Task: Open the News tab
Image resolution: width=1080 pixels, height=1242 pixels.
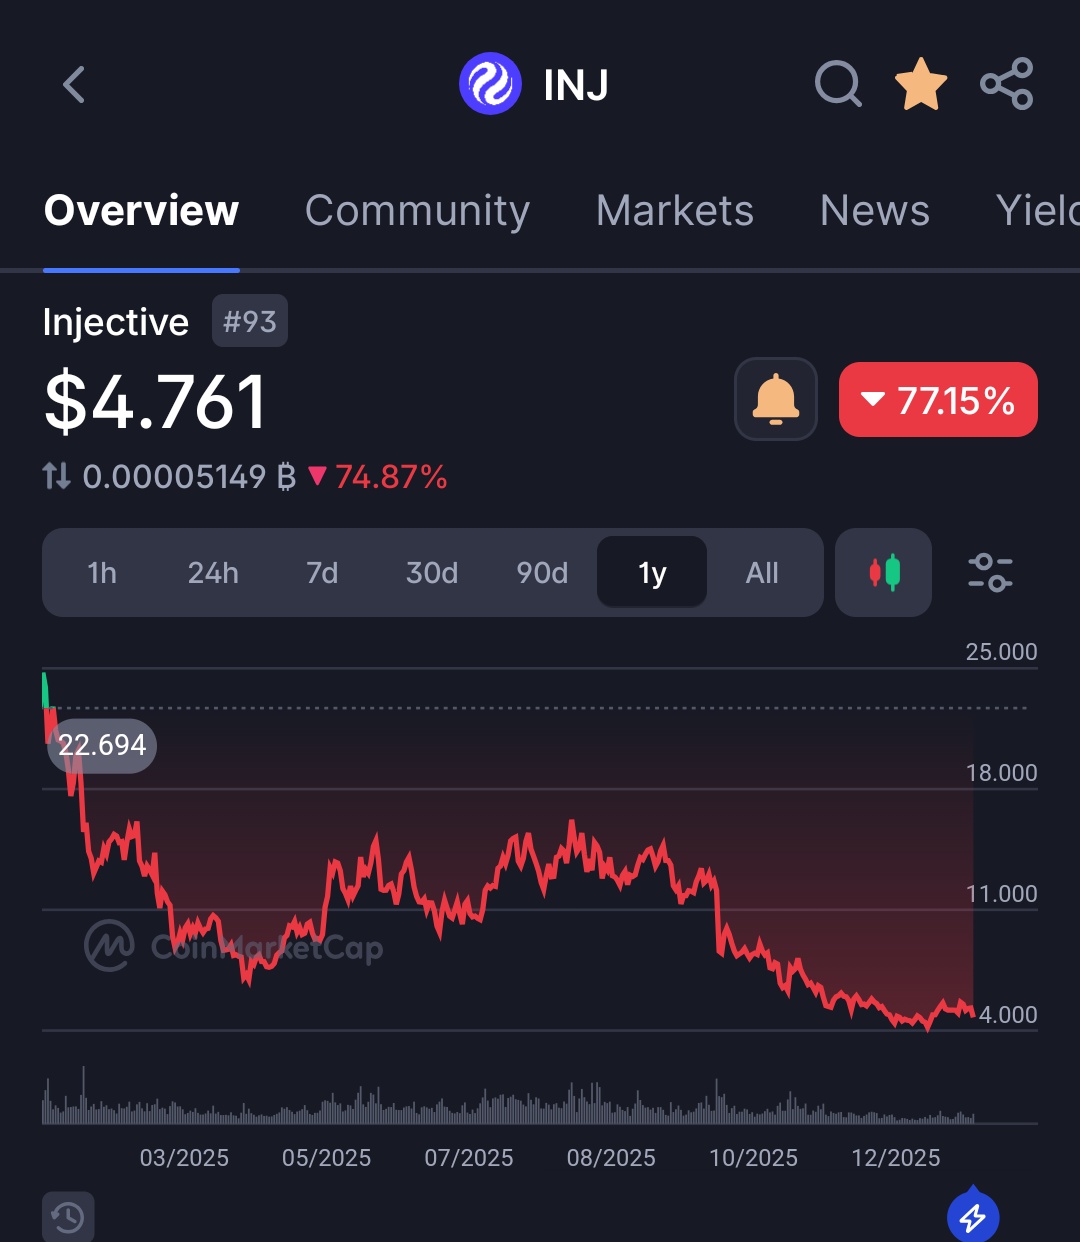Action: coord(875,211)
